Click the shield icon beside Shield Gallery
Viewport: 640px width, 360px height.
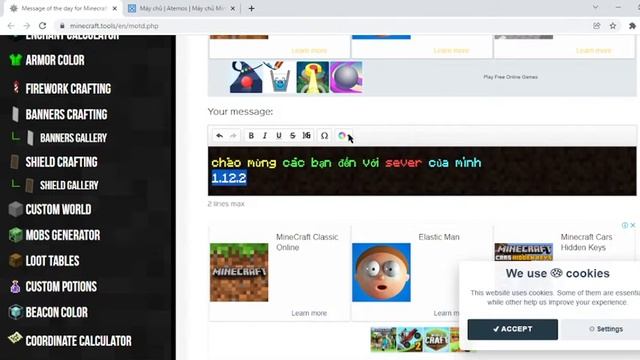point(29,185)
